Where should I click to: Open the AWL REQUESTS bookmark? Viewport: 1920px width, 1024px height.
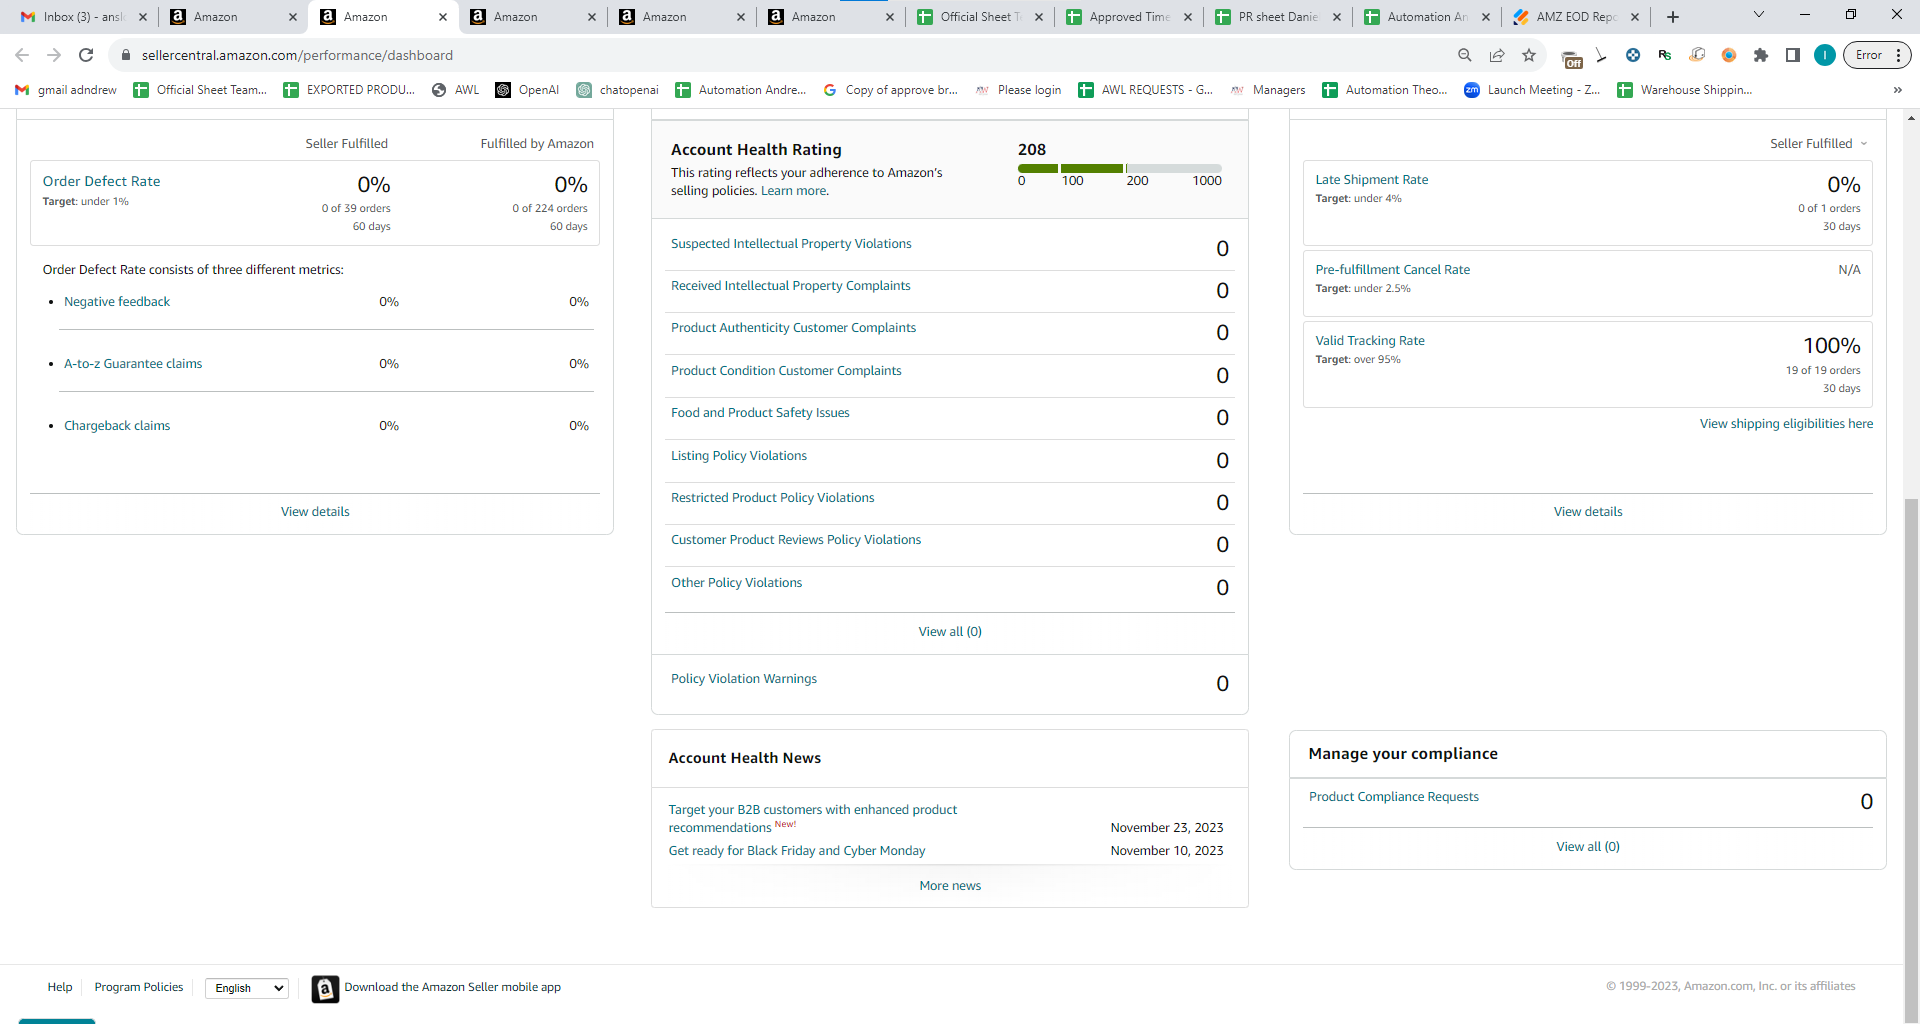pos(1146,90)
